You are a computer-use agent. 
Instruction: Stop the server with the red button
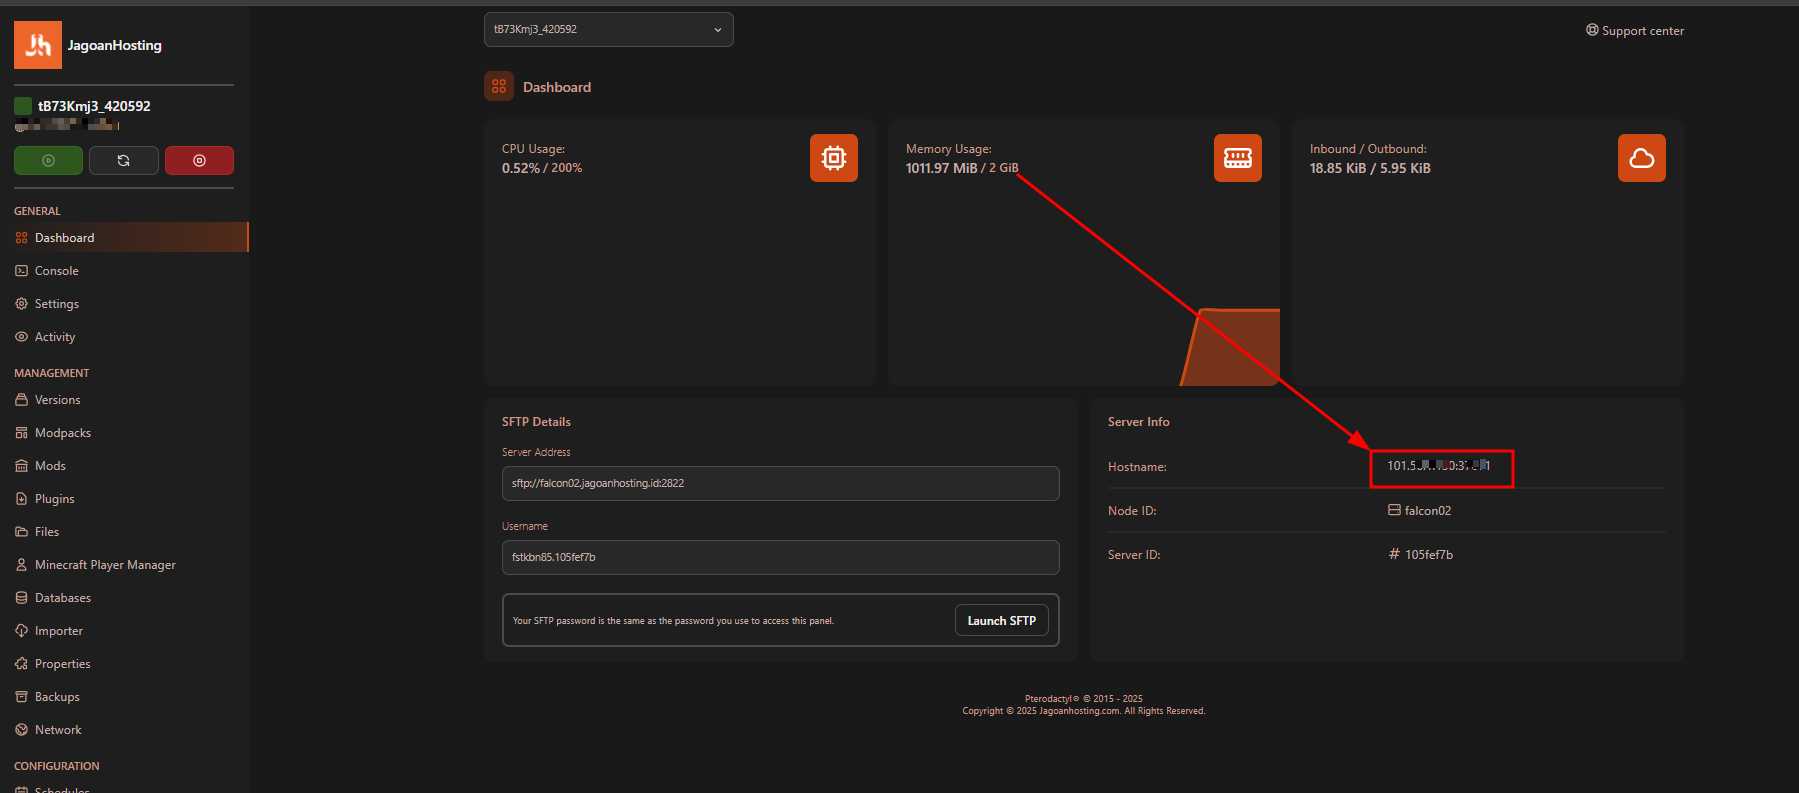pos(199,160)
